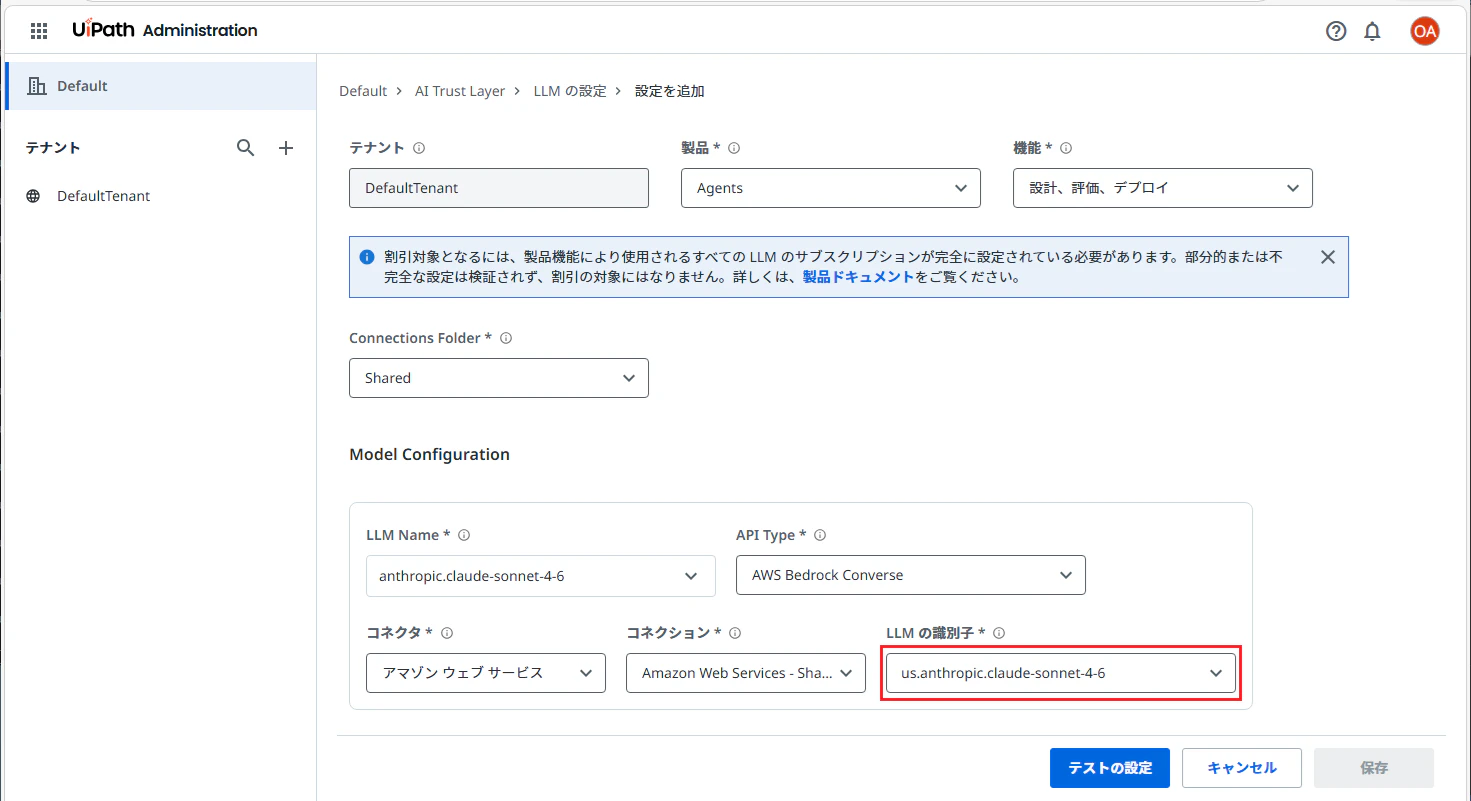Show info tooltip for LLM Name

click(464, 535)
